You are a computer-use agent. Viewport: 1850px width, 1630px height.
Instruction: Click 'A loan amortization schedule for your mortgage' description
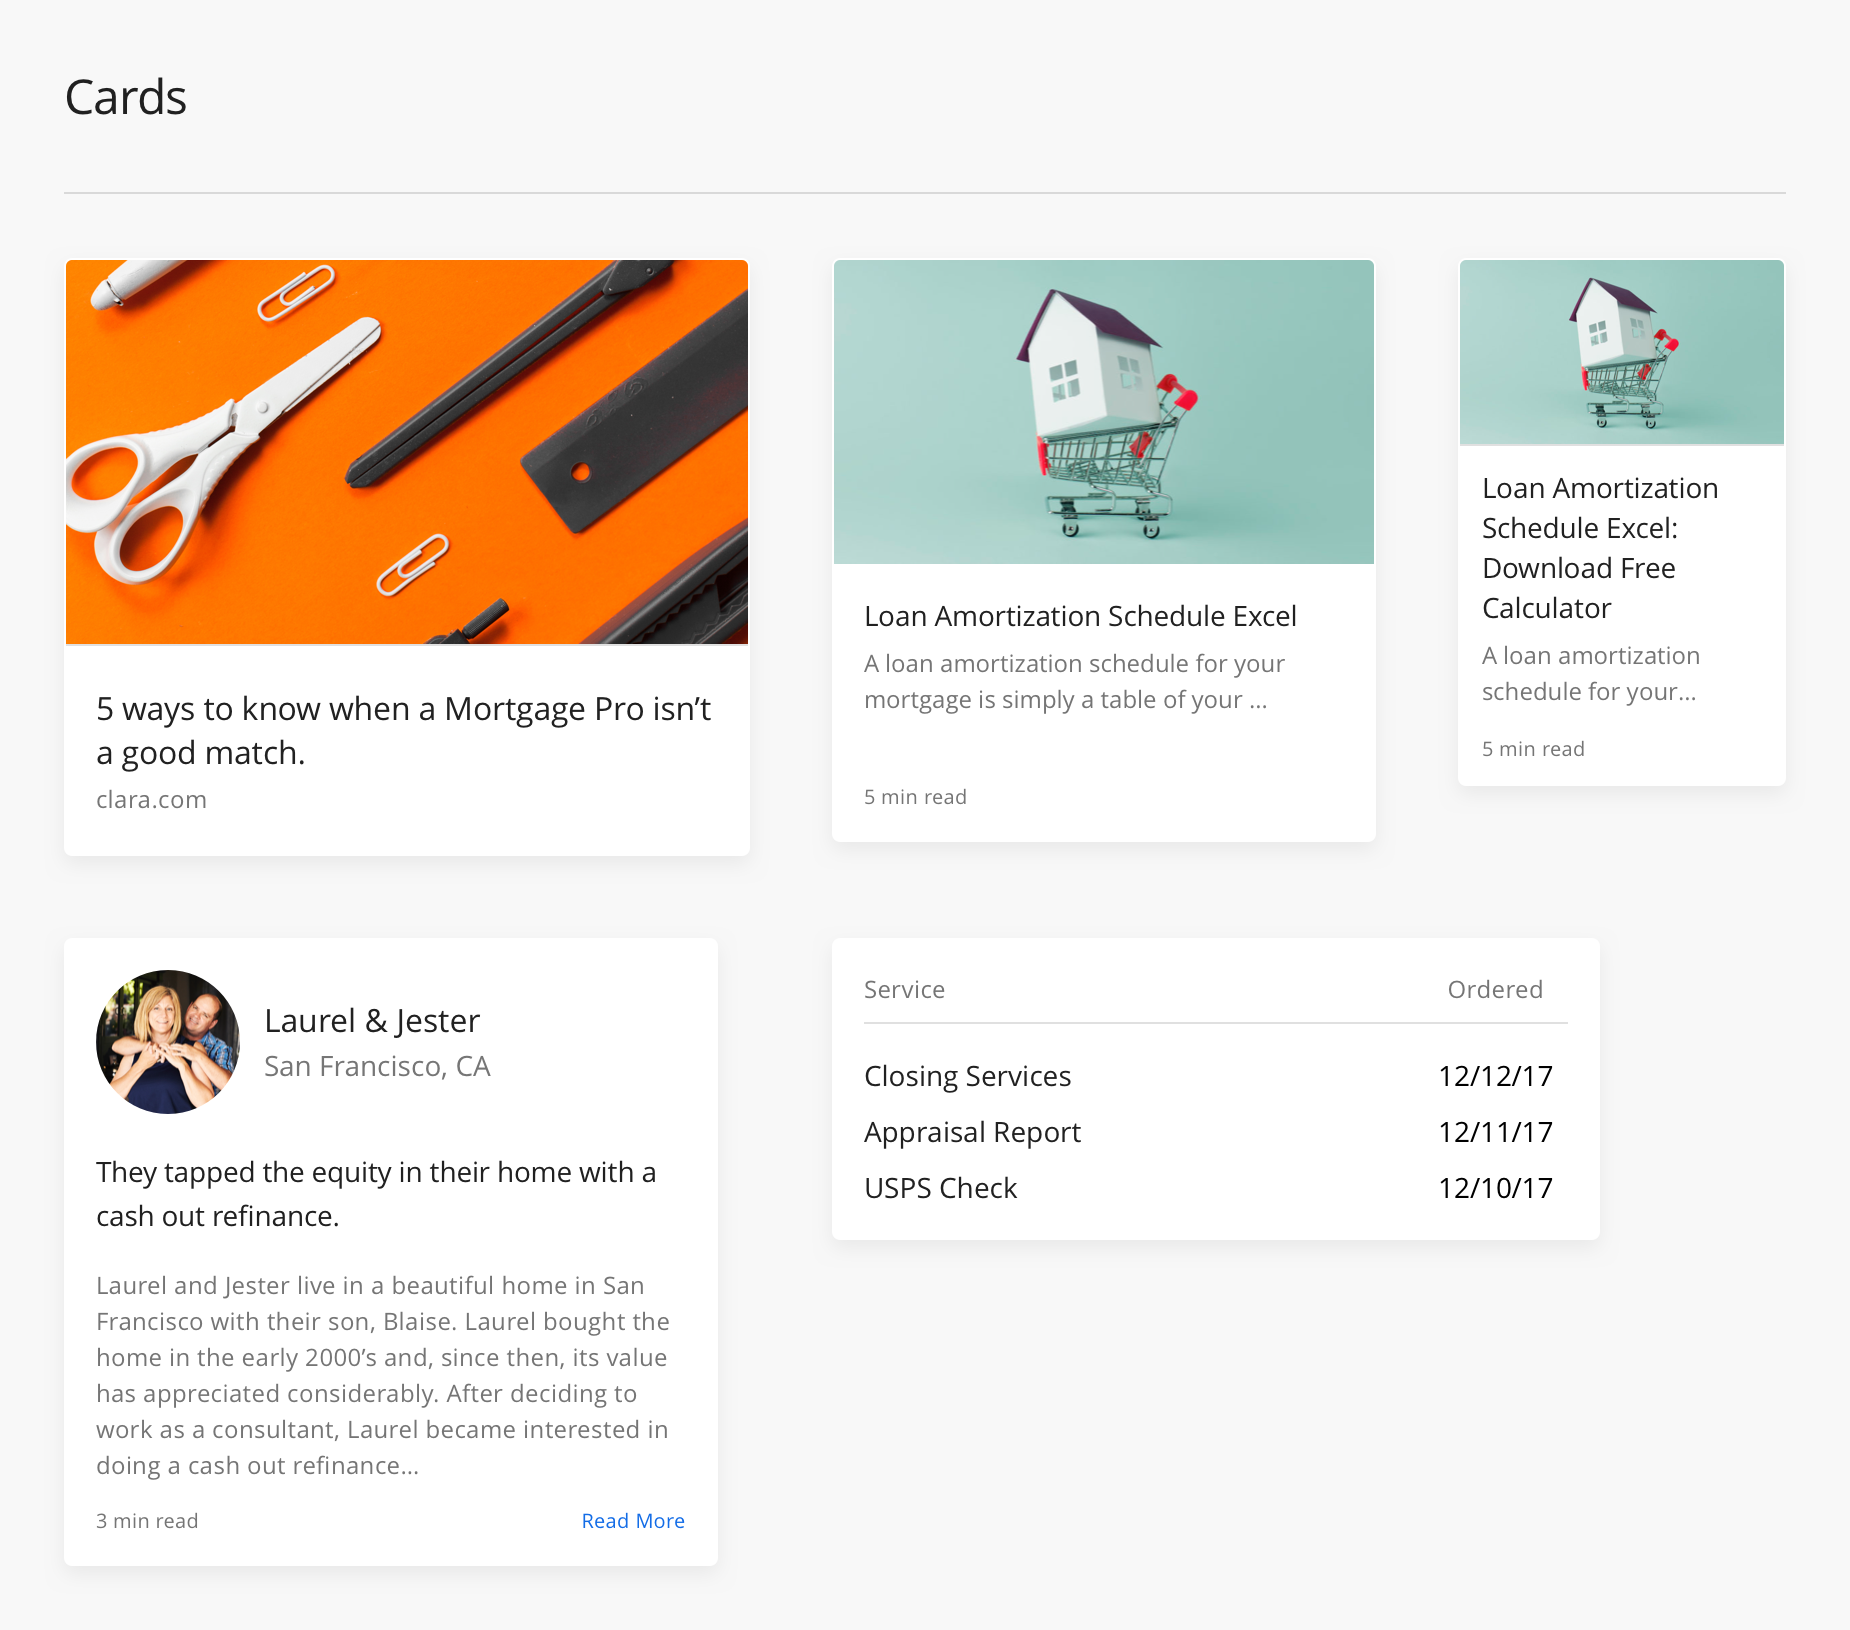click(1074, 682)
